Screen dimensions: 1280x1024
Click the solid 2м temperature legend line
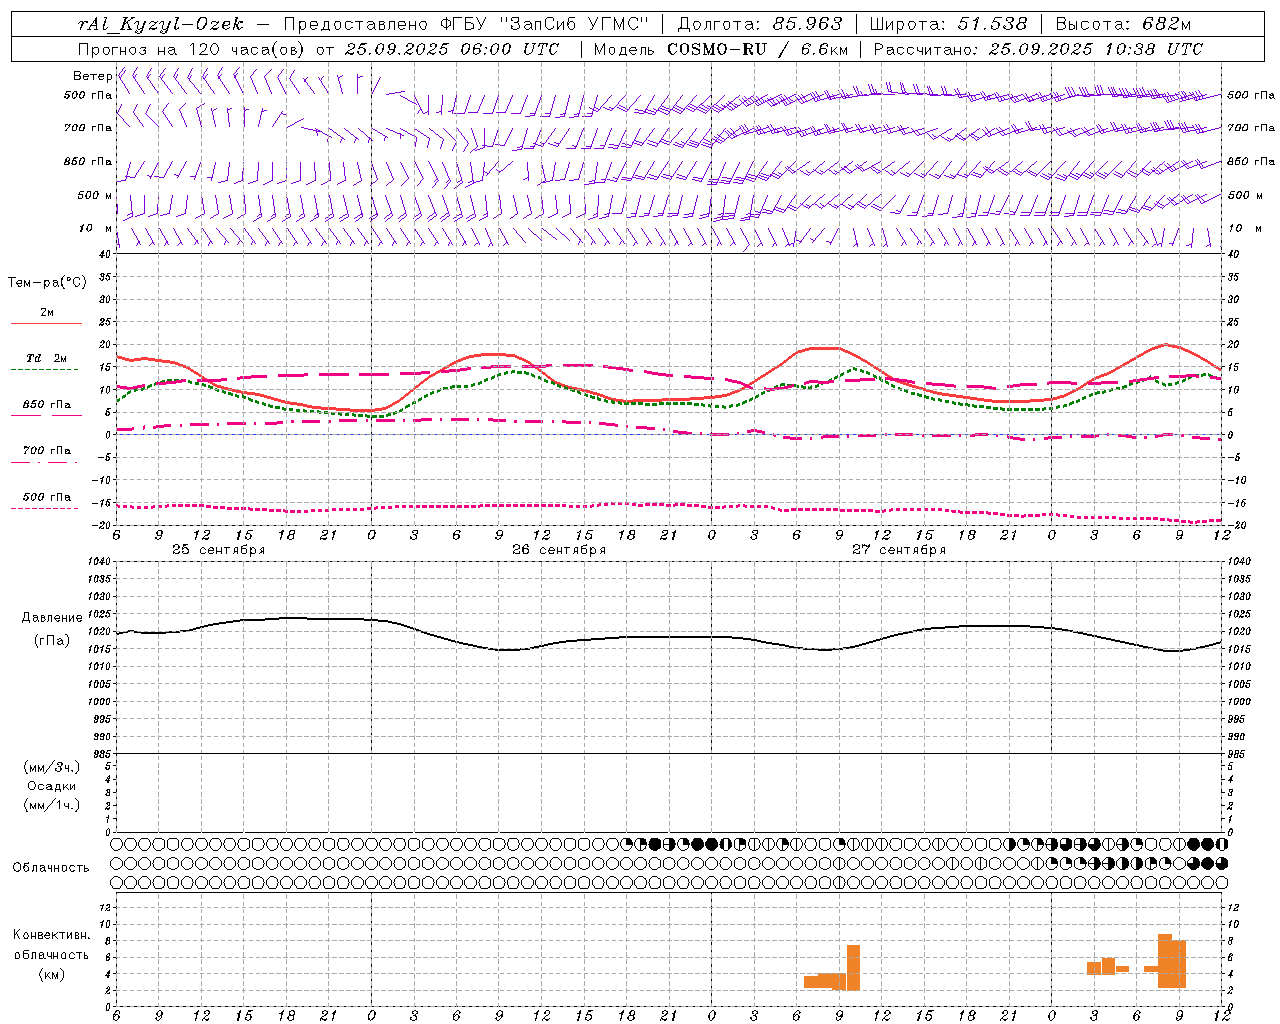click(46, 323)
